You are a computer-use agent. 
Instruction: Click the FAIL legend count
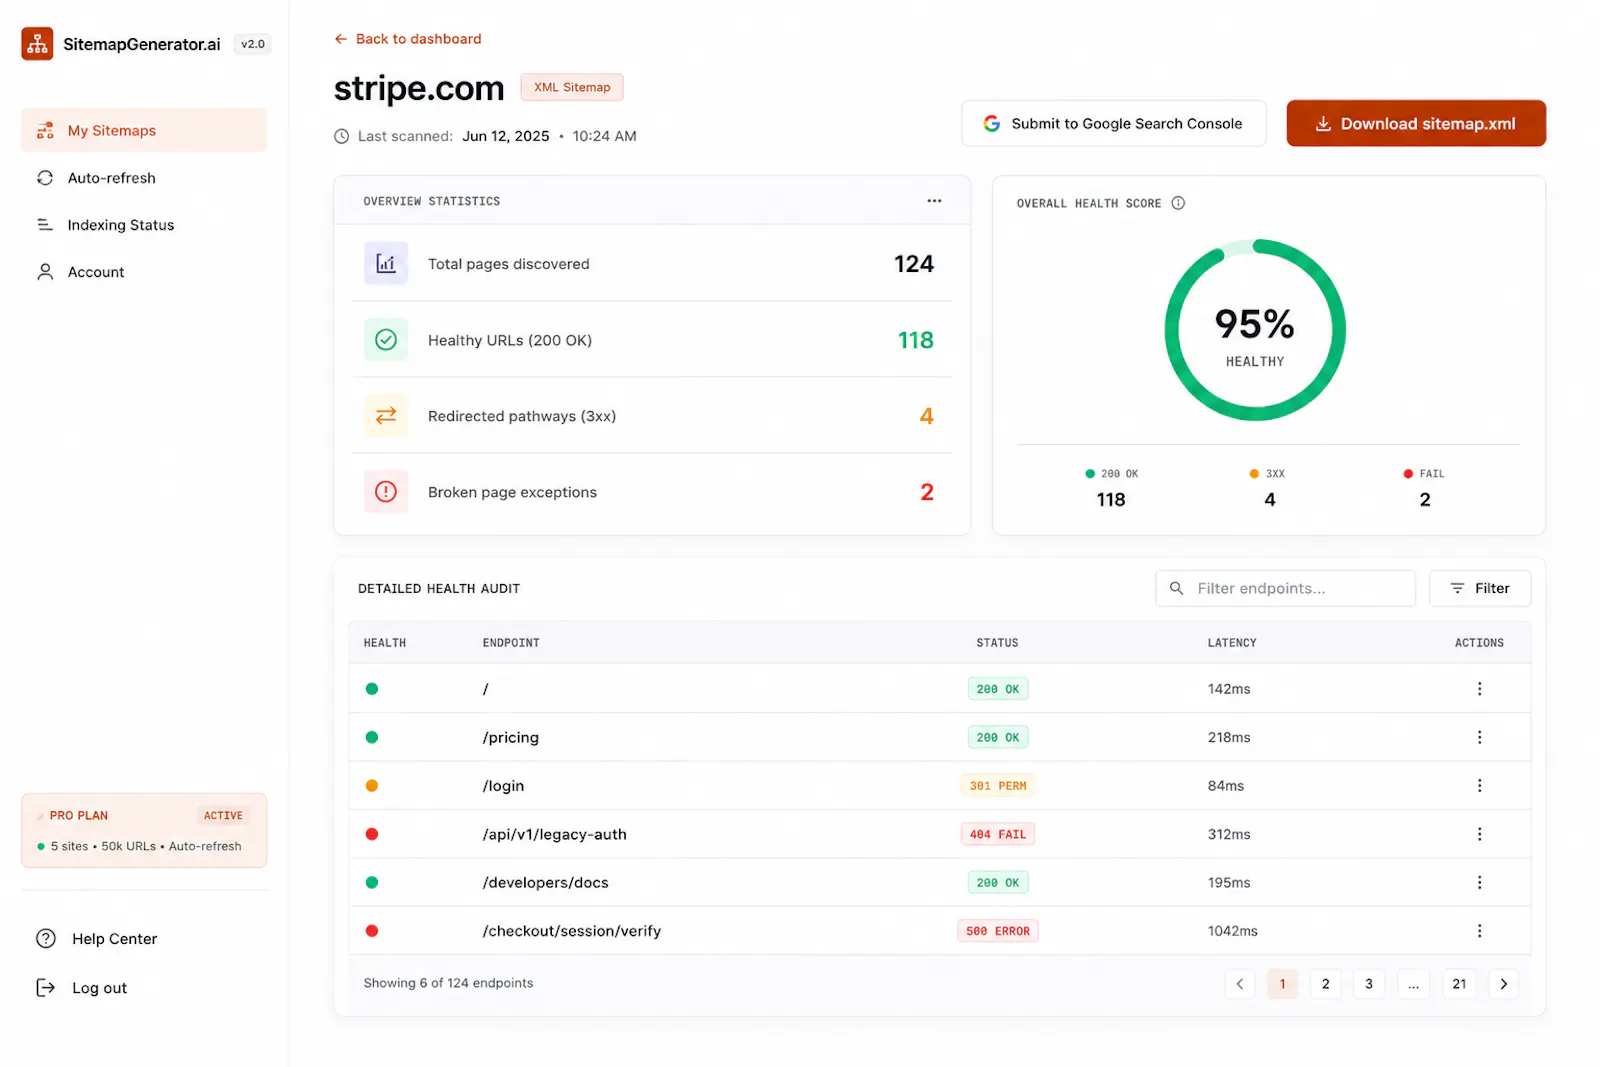[1425, 500]
